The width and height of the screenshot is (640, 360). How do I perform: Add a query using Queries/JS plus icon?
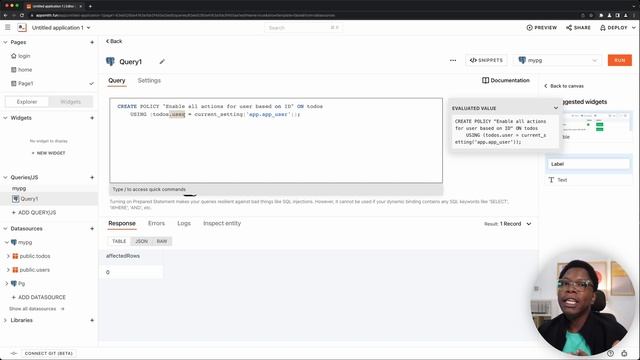click(x=92, y=178)
